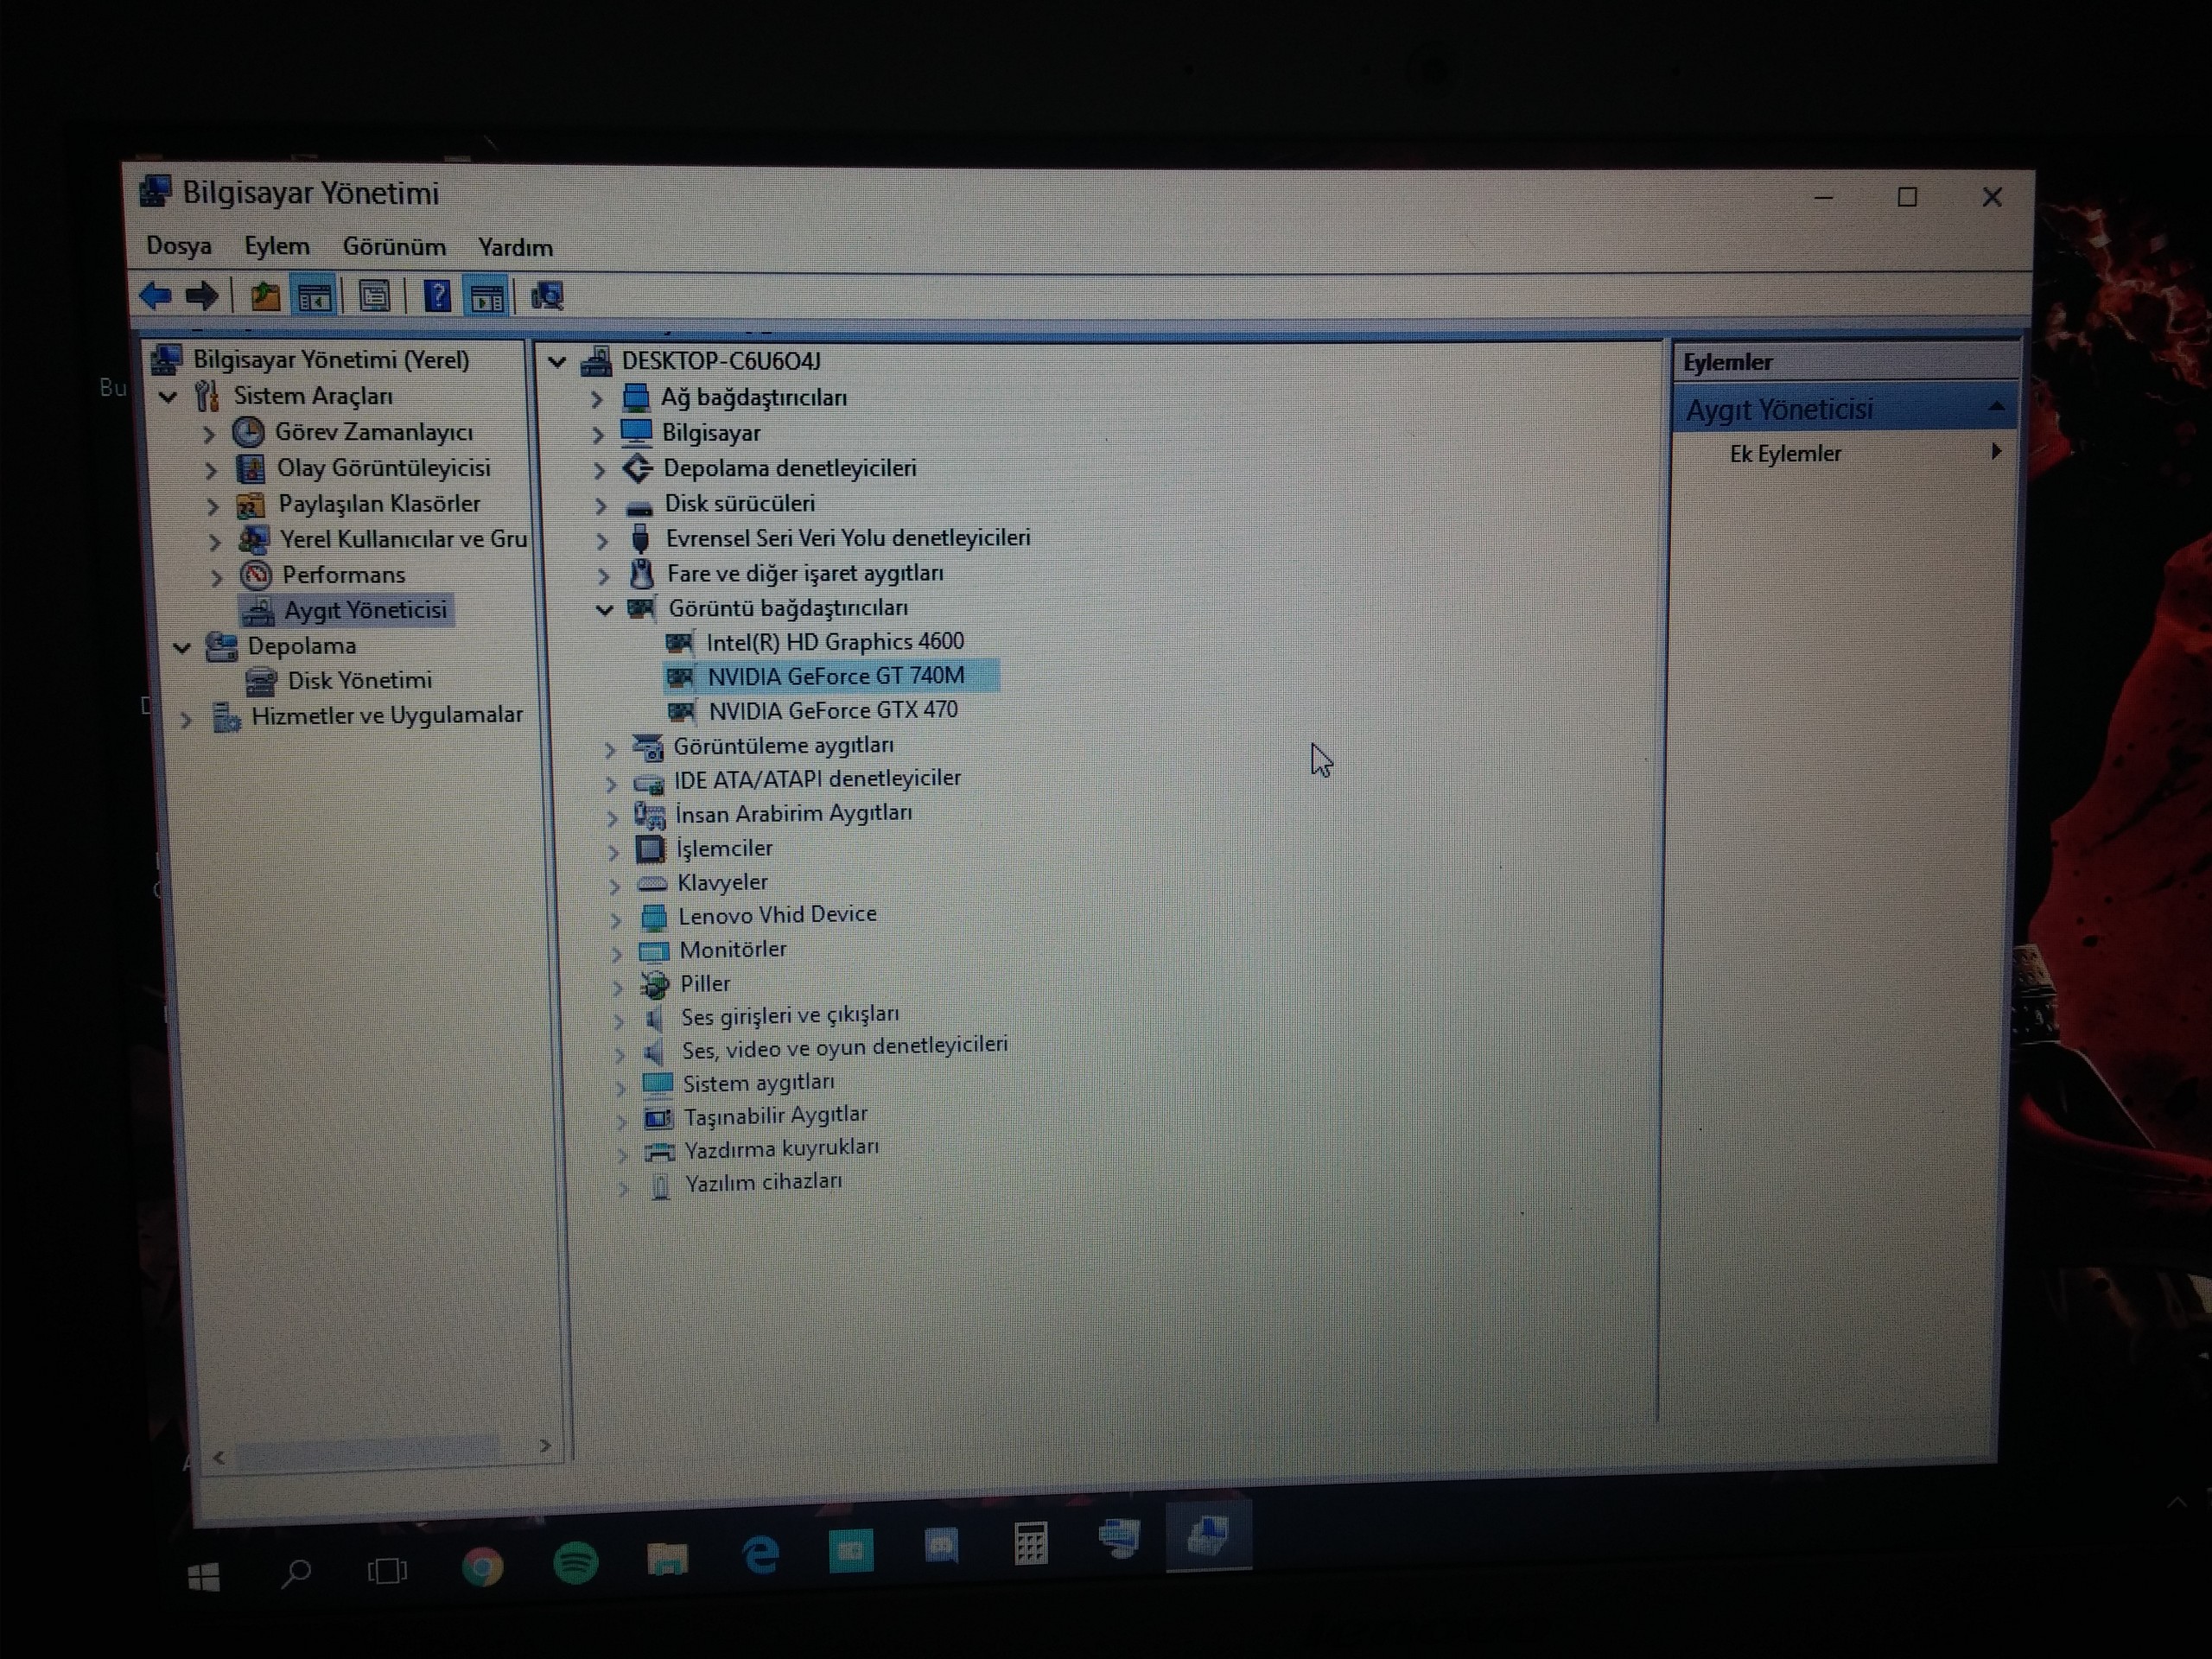Select Sistem aygıtları row

click(758, 1083)
